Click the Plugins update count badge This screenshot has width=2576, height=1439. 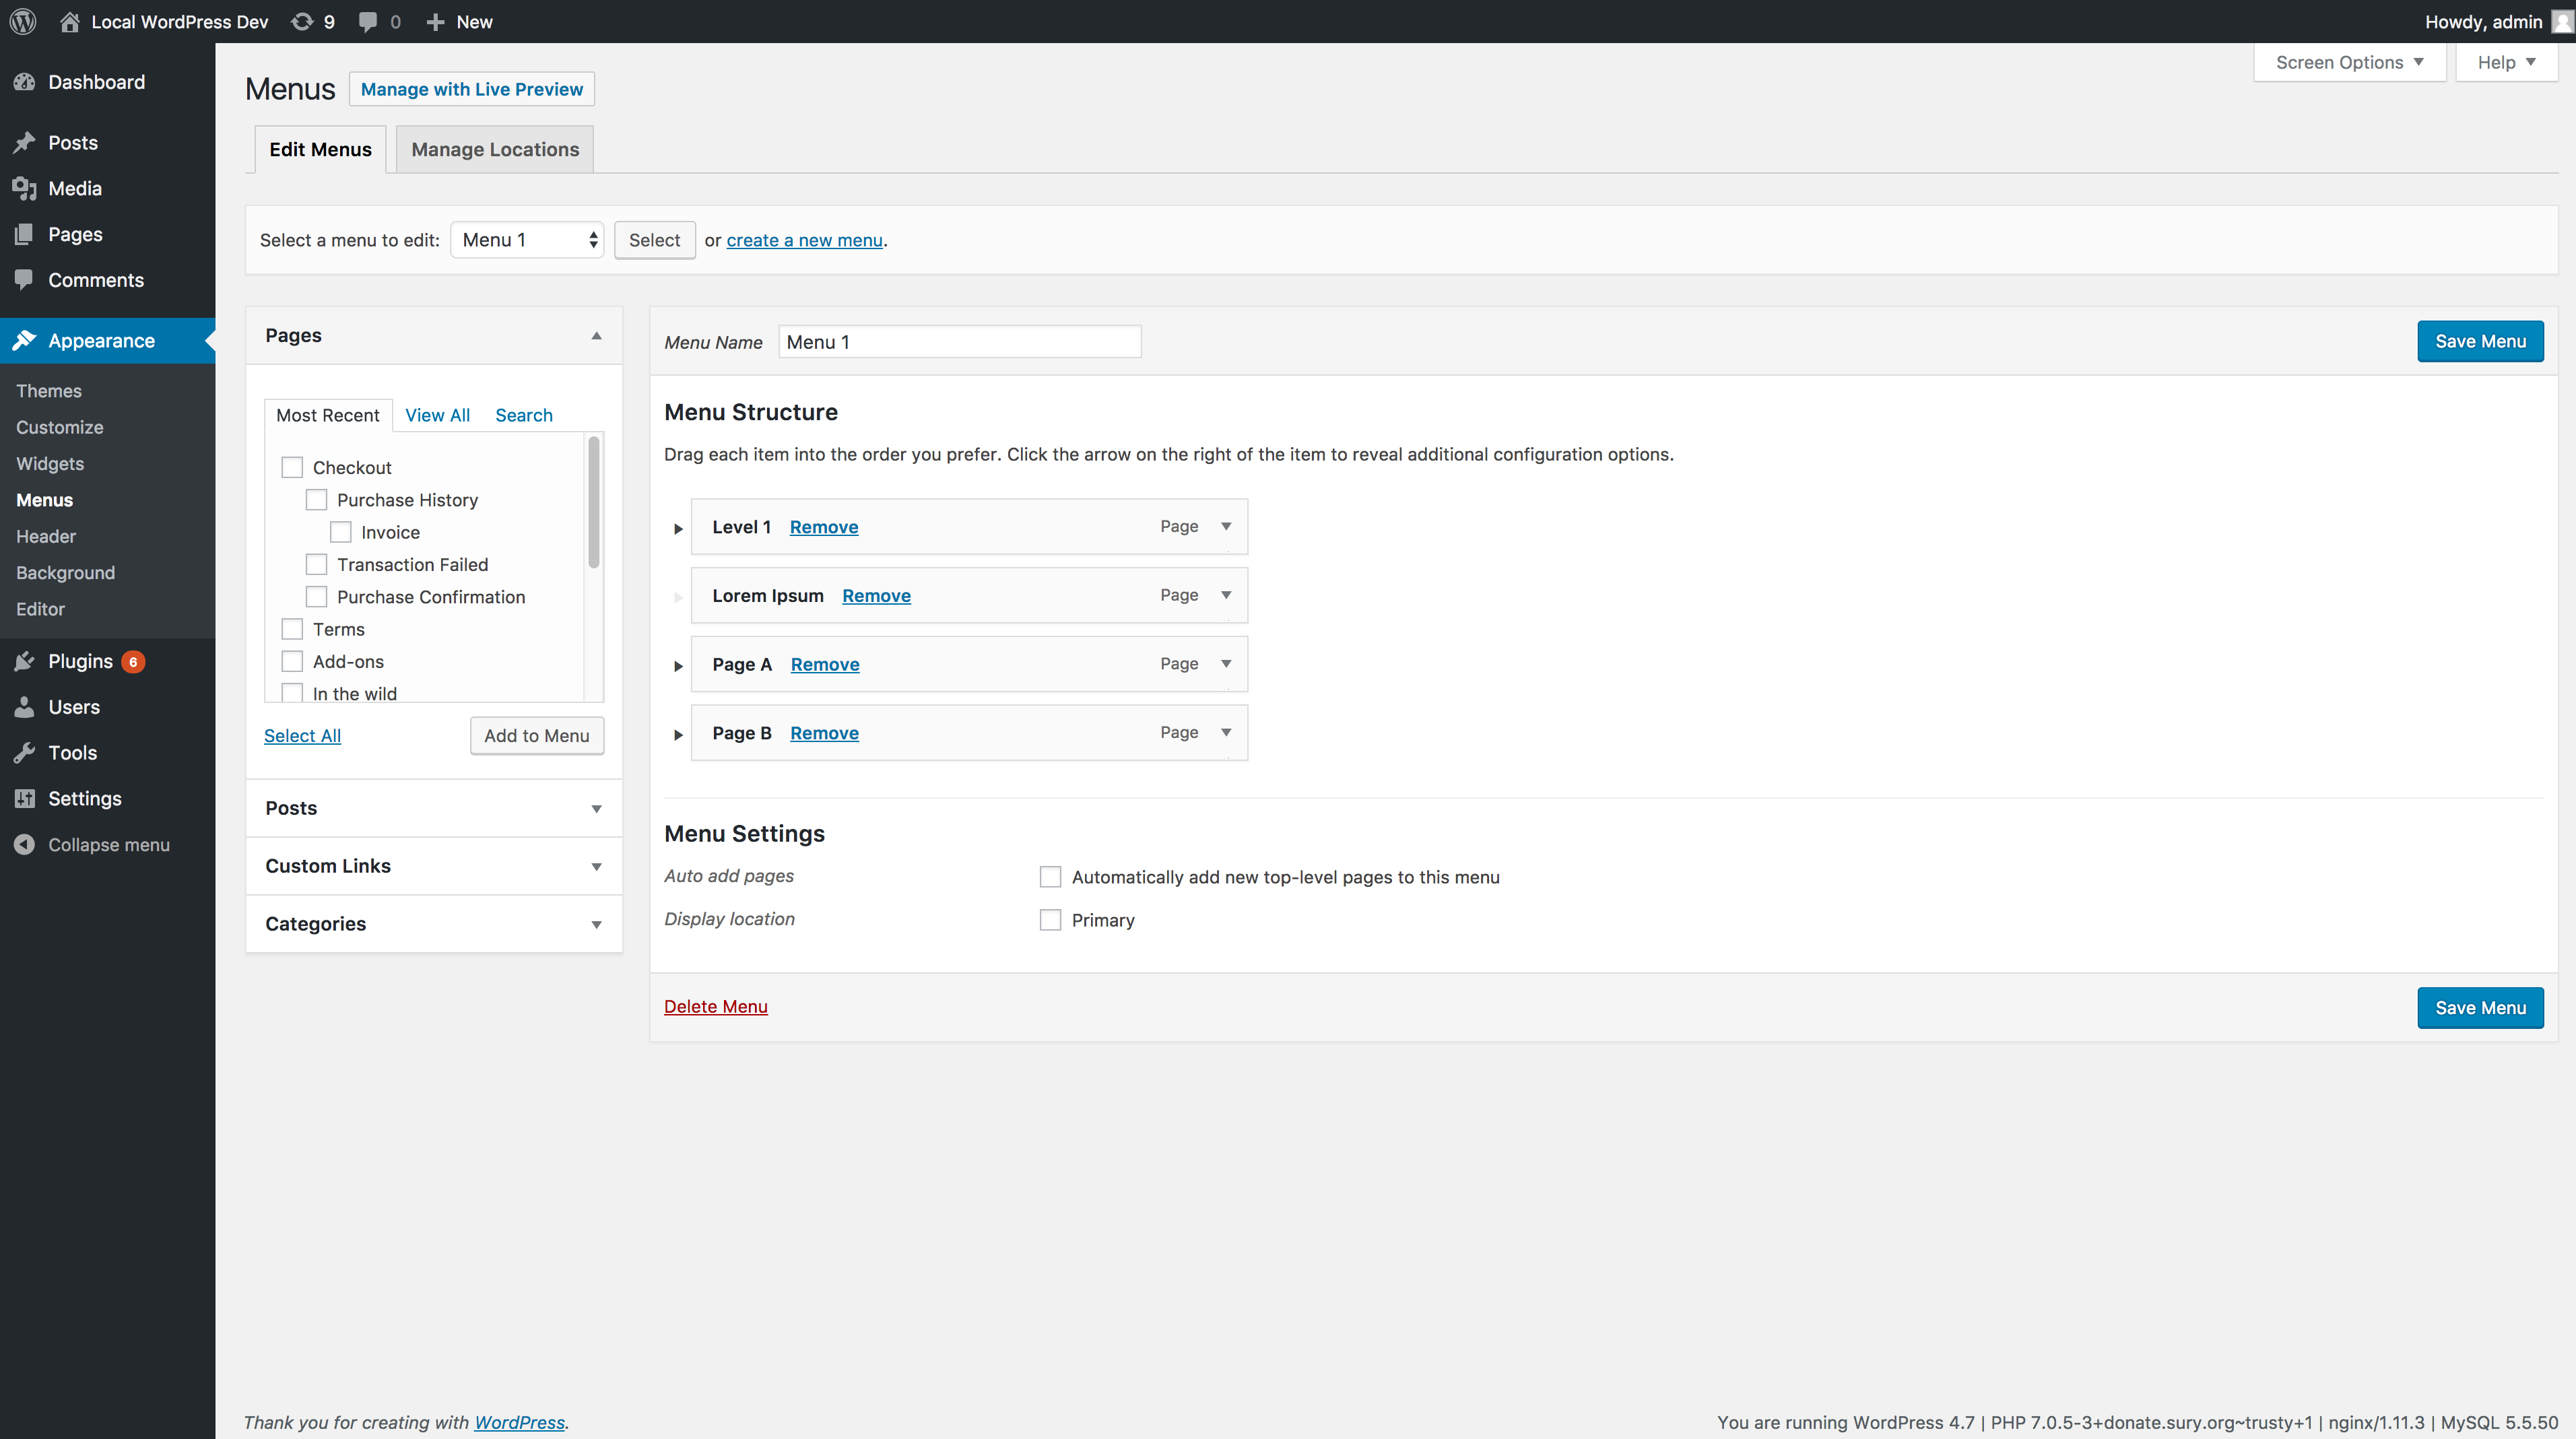click(x=133, y=662)
